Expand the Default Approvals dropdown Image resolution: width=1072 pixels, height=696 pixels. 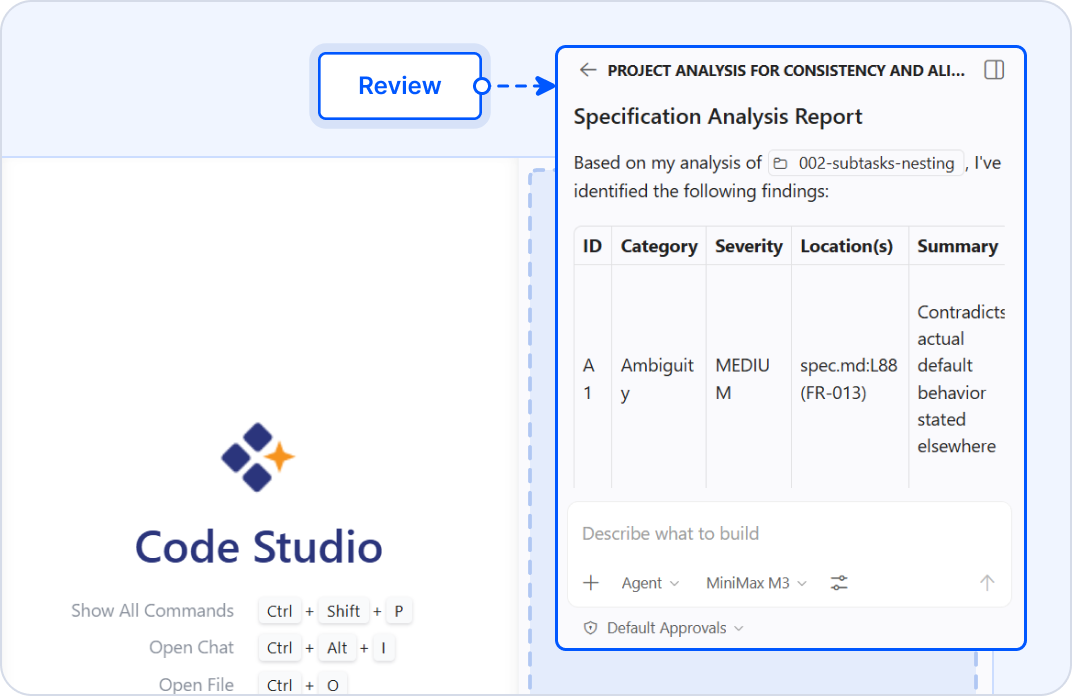pyautogui.click(x=675, y=628)
